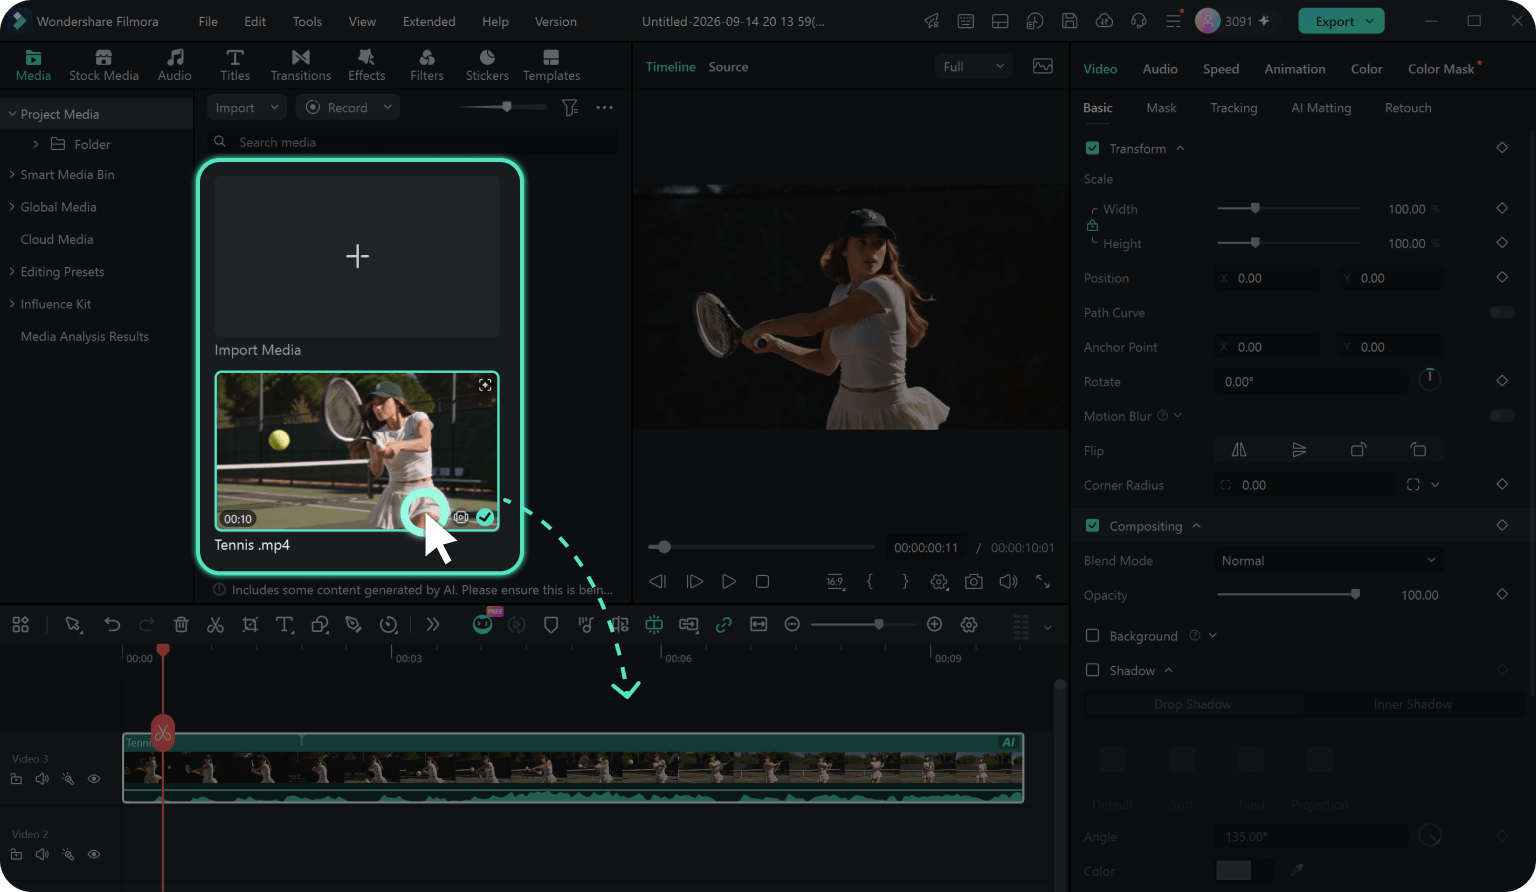Click the Flip Vertical icon
Screen dimensions: 1536x892
click(x=1299, y=450)
